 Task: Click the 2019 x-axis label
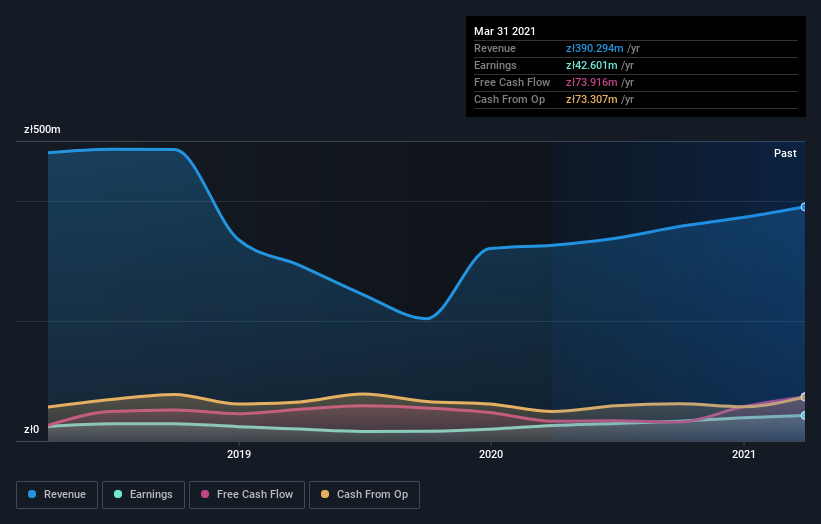(x=239, y=454)
